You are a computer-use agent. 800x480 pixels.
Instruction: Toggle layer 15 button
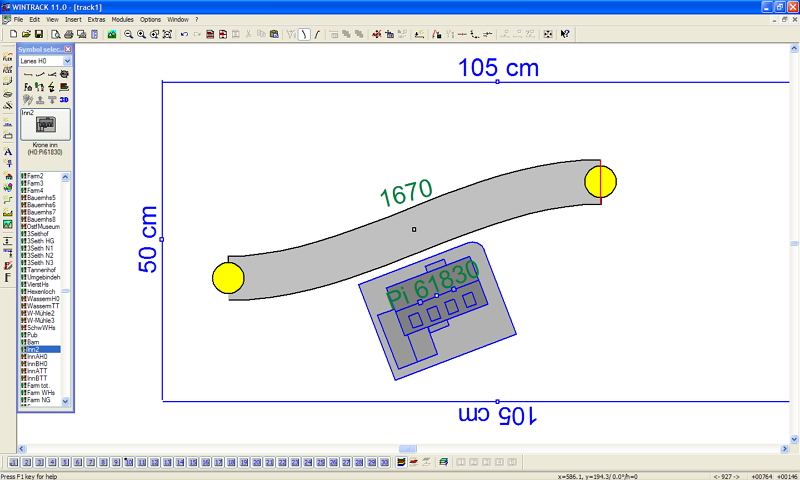click(x=193, y=462)
